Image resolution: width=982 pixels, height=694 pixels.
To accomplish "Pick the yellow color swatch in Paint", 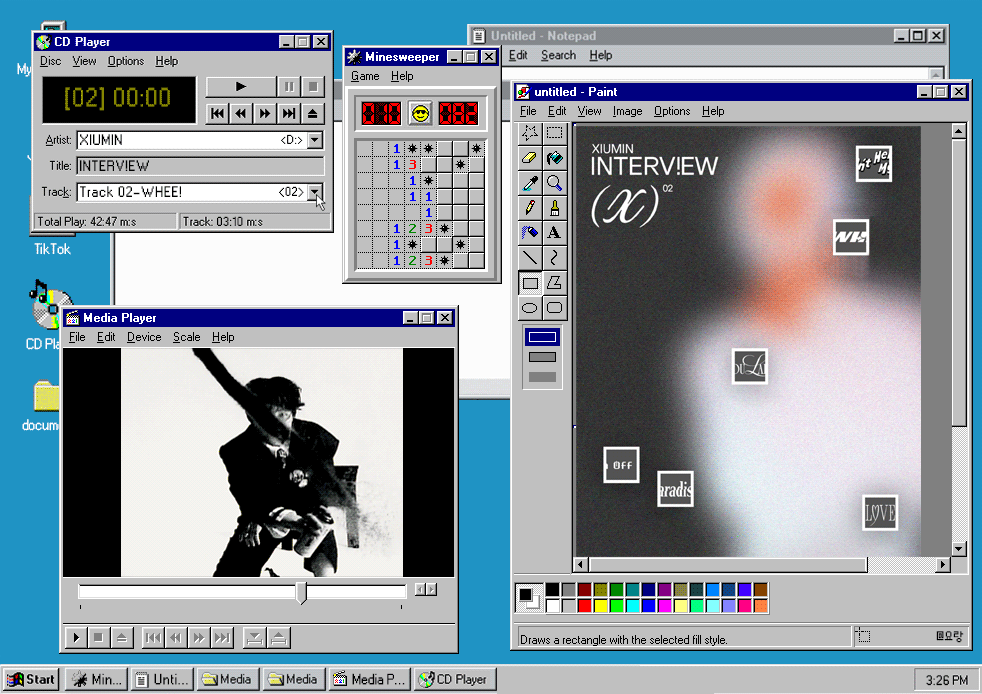I will (601, 606).
